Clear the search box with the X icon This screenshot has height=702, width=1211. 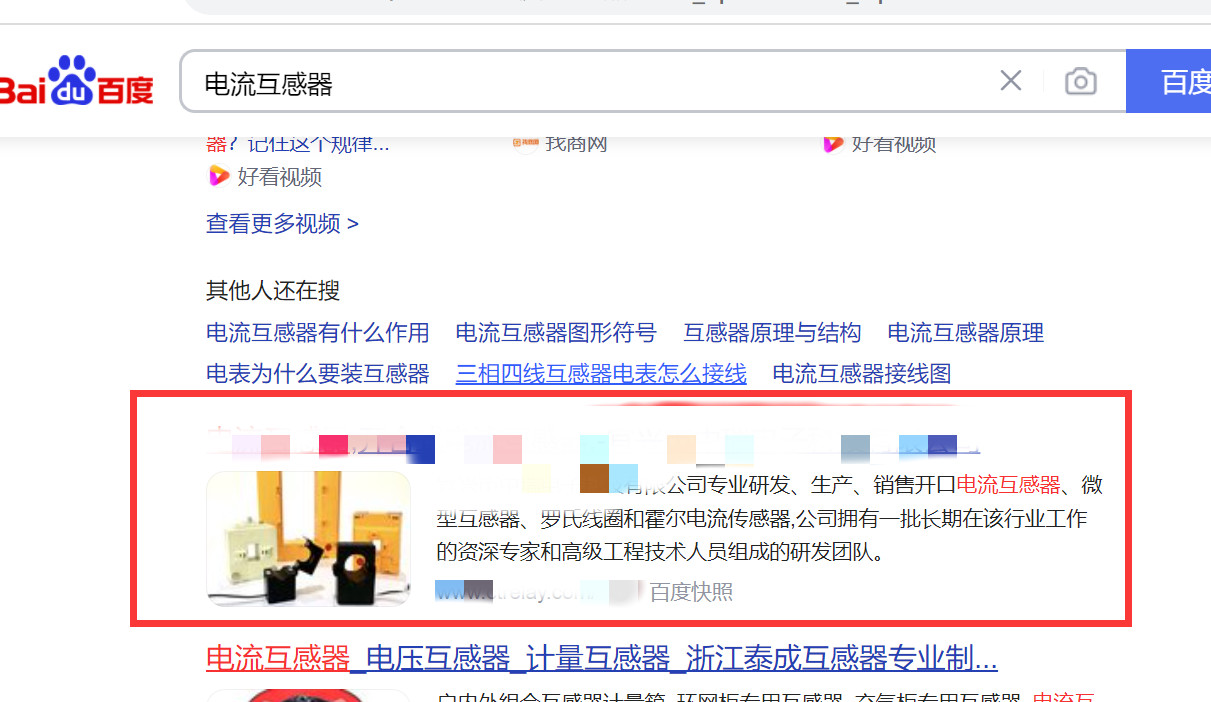[x=1011, y=81]
